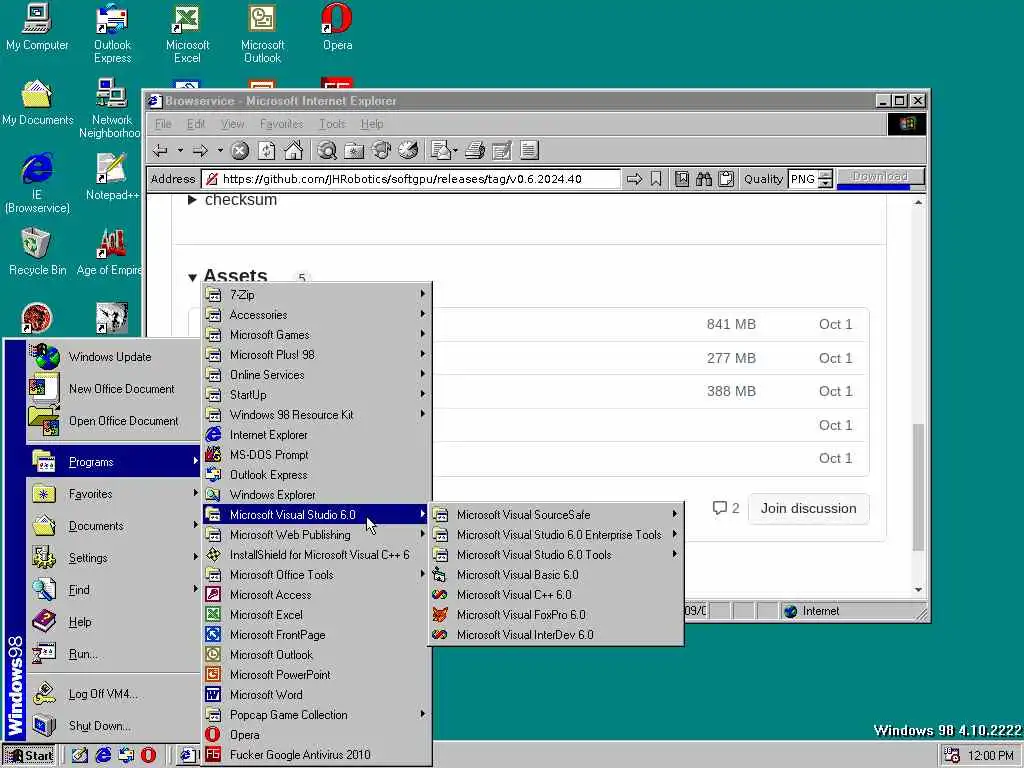Viewport: 1024px width, 768px height.
Task: Go to Home page via house icon
Action: coord(293,151)
